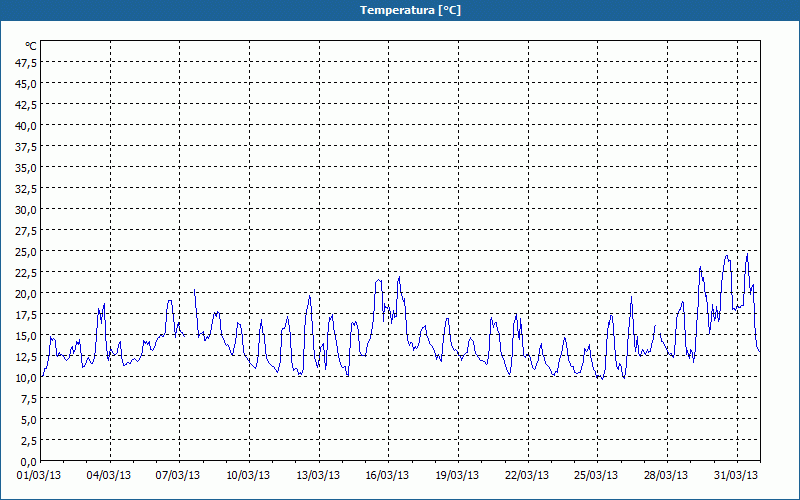Select the 07/03/13 date label
This screenshot has width=800, height=500.
[178, 475]
